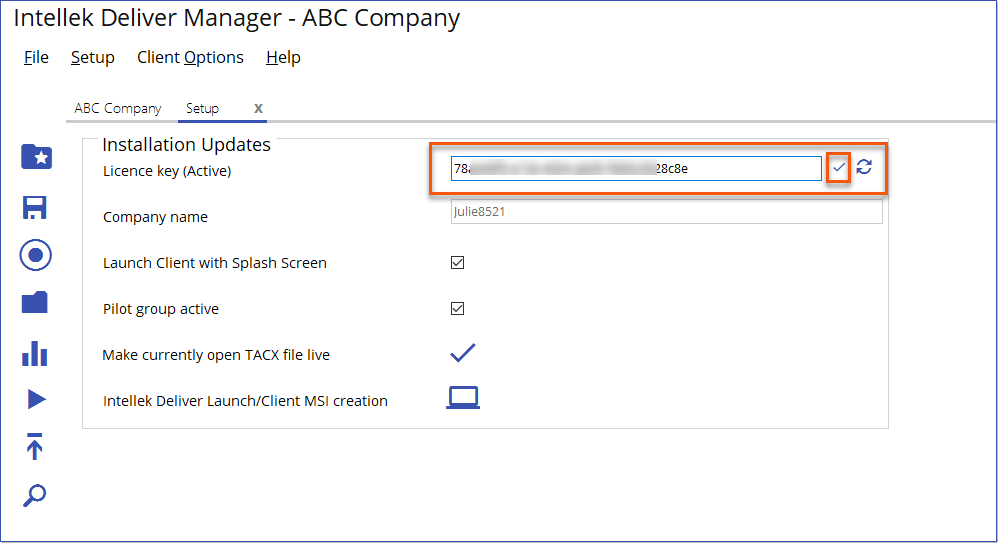
Task: Validate licence key with checkmark icon
Action: [839, 168]
